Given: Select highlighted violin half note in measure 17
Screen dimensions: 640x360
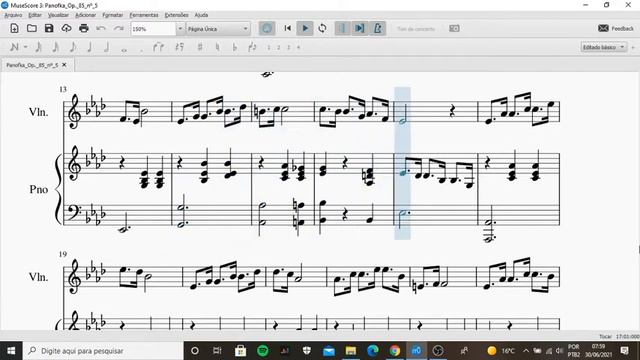Looking at the screenshot, I should click(x=402, y=121).
